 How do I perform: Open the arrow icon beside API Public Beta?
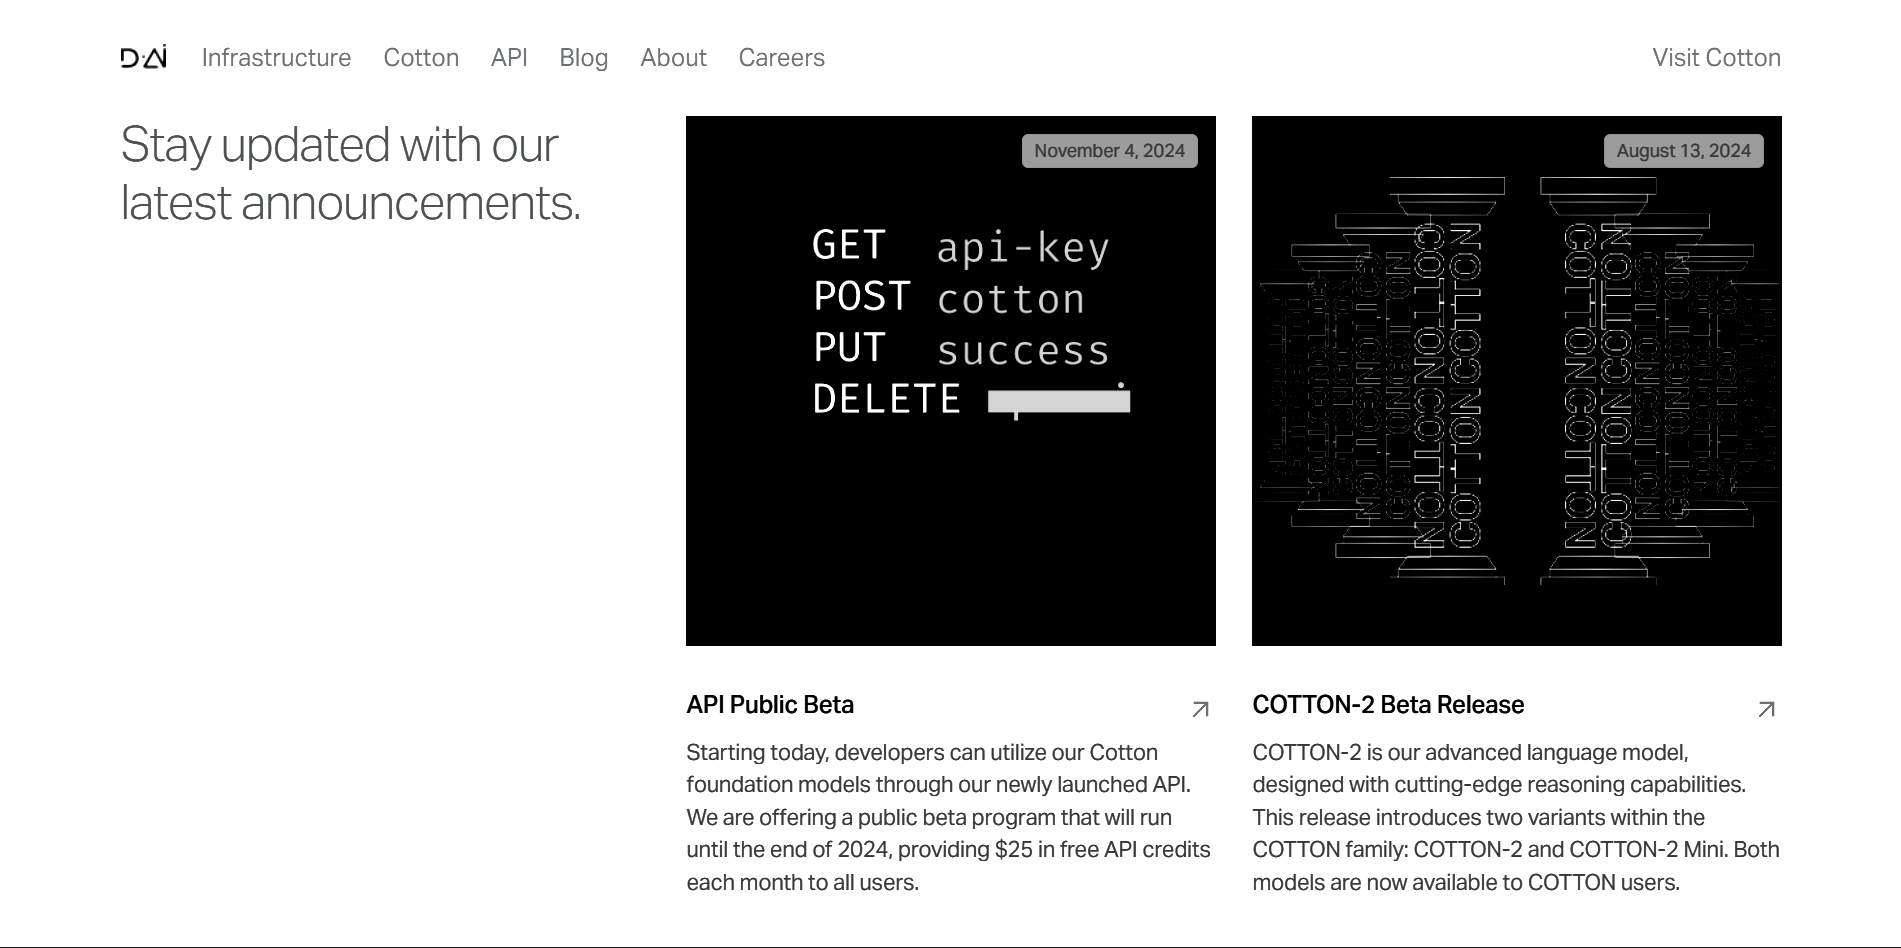click(x=1200, y=709)
